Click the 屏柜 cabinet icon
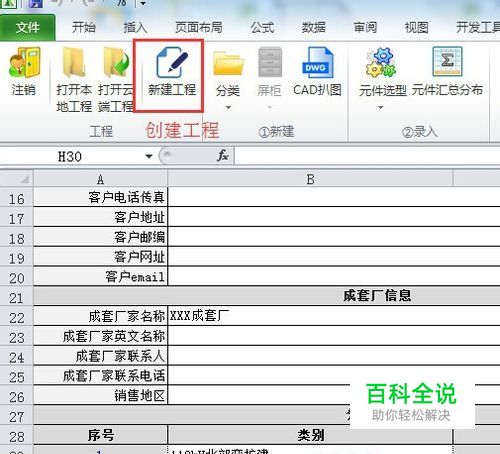 [270, 62]
